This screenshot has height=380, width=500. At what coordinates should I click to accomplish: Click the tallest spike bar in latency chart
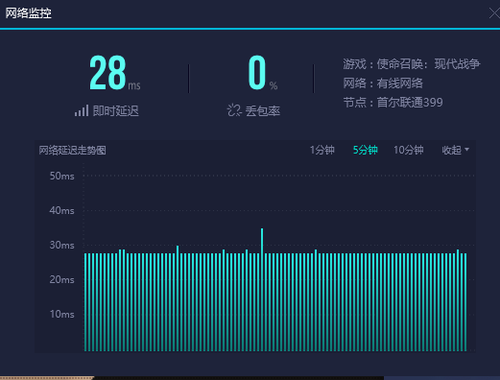click(262, 289)
